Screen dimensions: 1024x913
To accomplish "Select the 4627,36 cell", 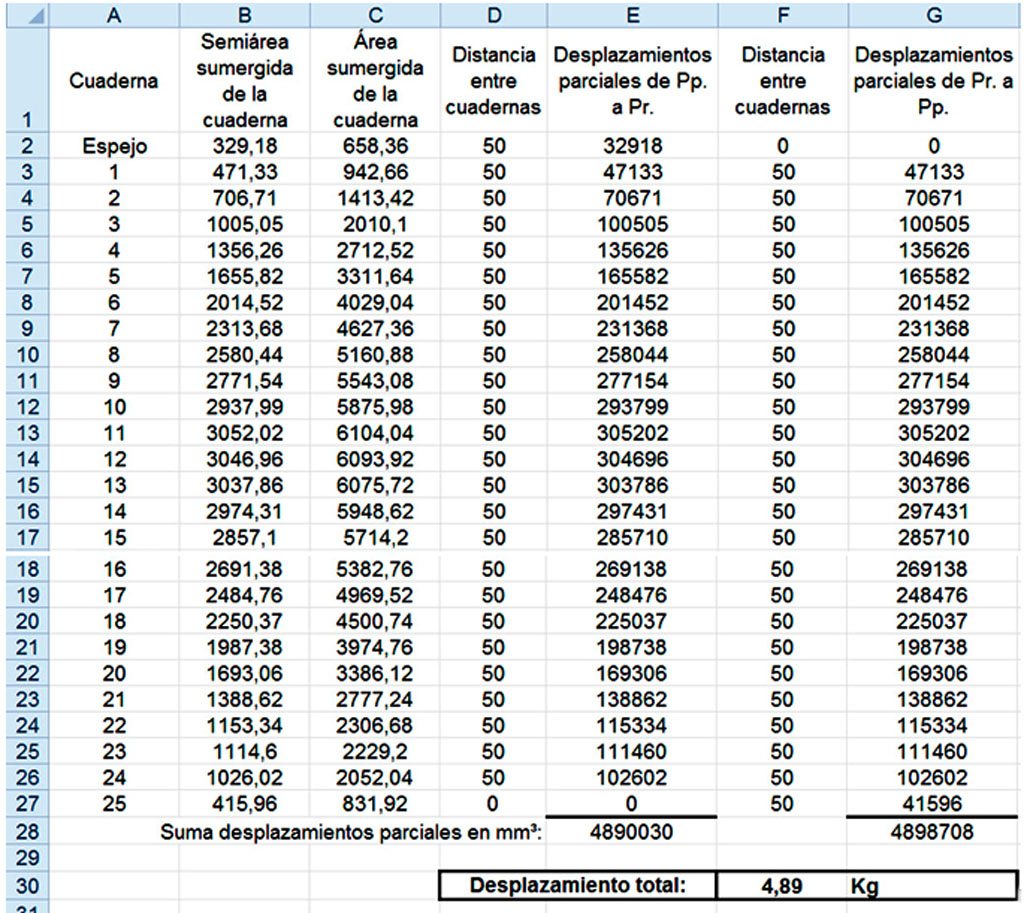I will point(375,328).
